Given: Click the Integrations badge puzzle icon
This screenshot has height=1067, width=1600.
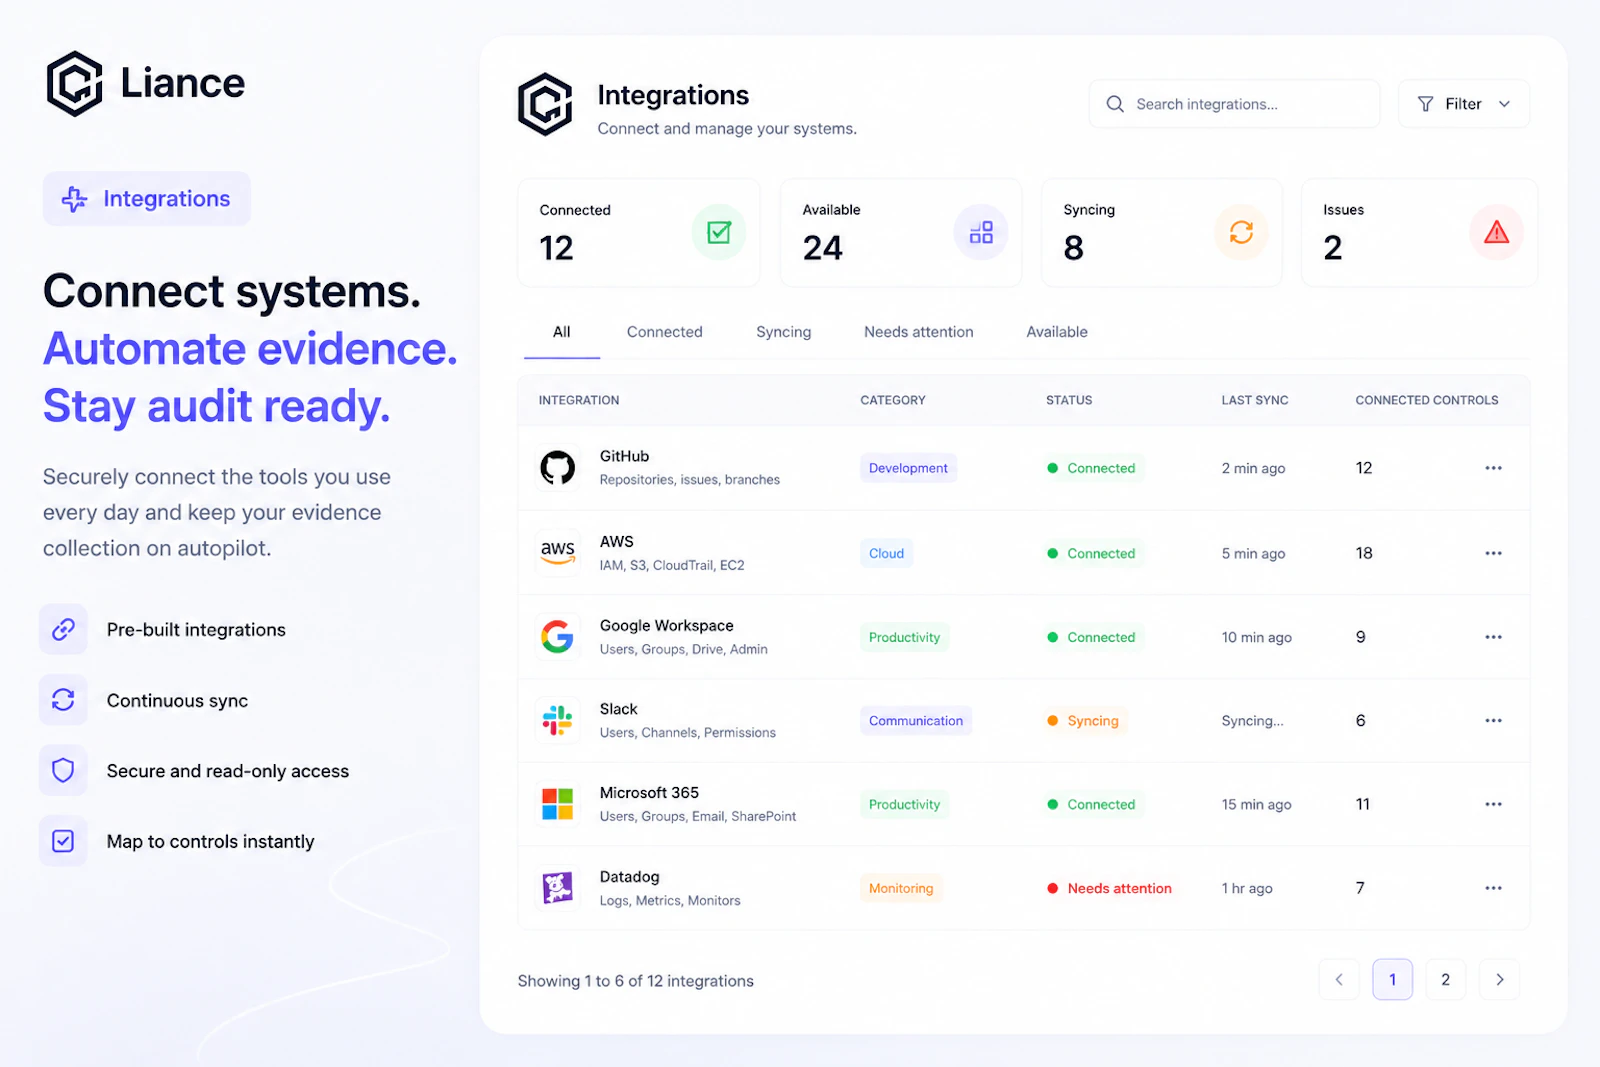Looking at the screenshot, I should click(x=74, y=199).
